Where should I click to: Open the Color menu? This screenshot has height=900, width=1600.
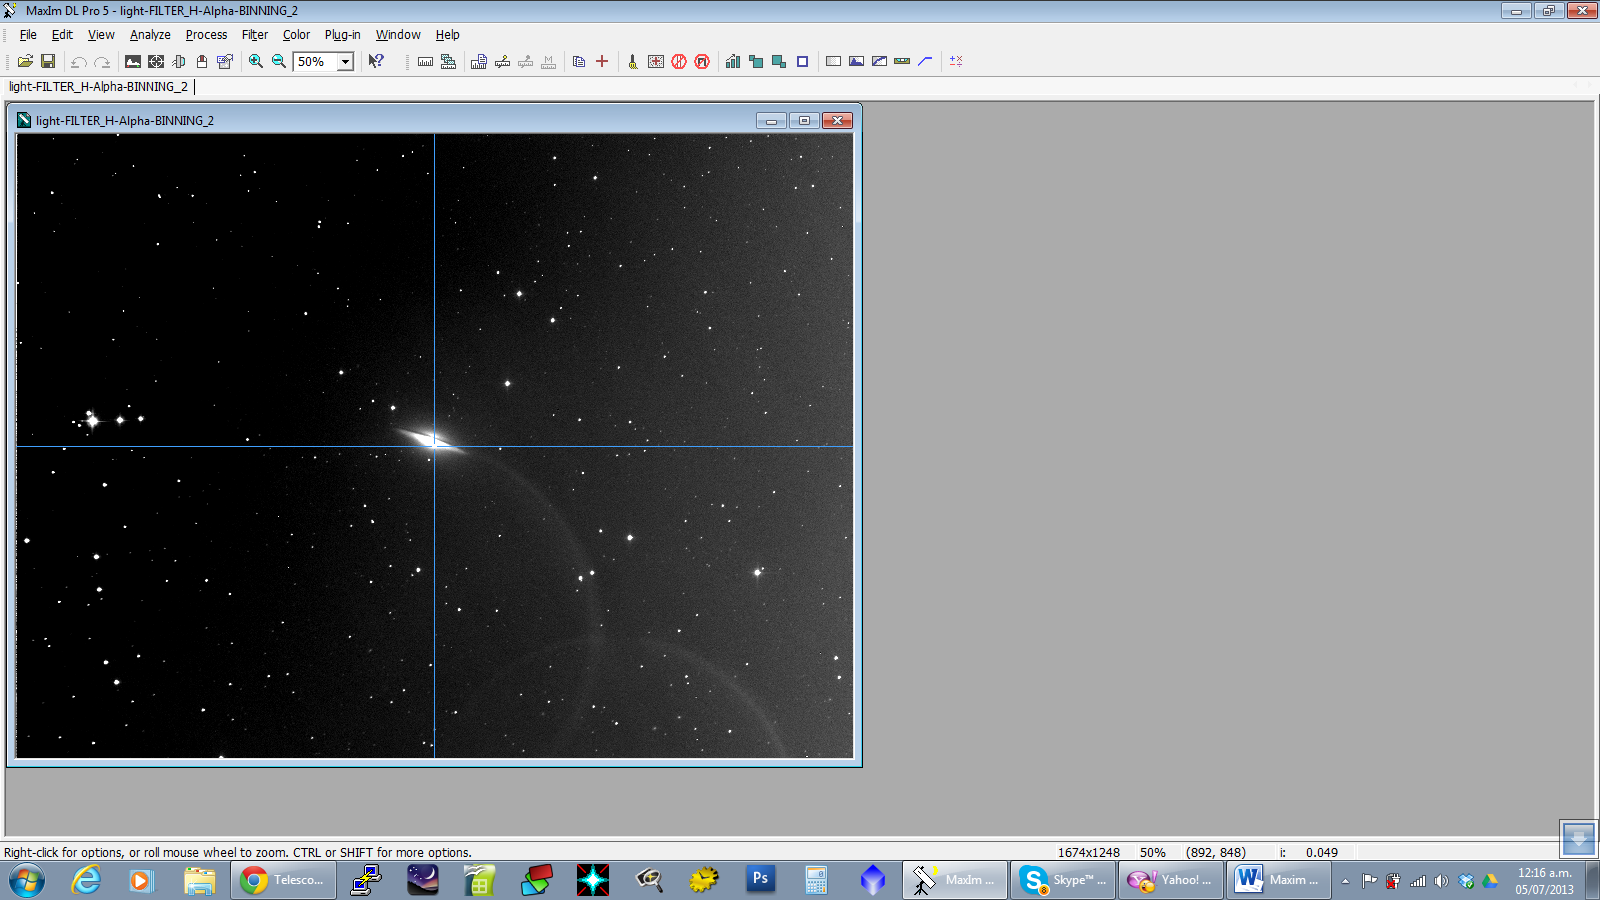coord(296,34)
